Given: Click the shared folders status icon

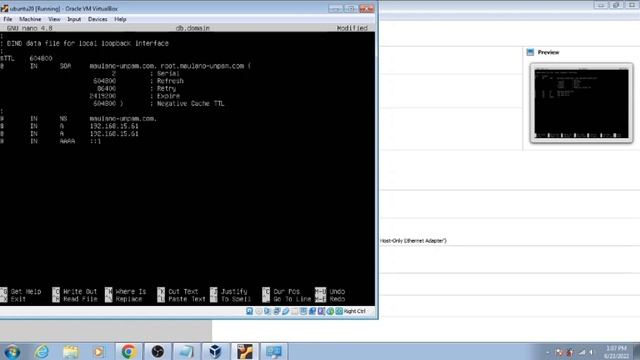Looking at the screenshot, I should [294, 311].
